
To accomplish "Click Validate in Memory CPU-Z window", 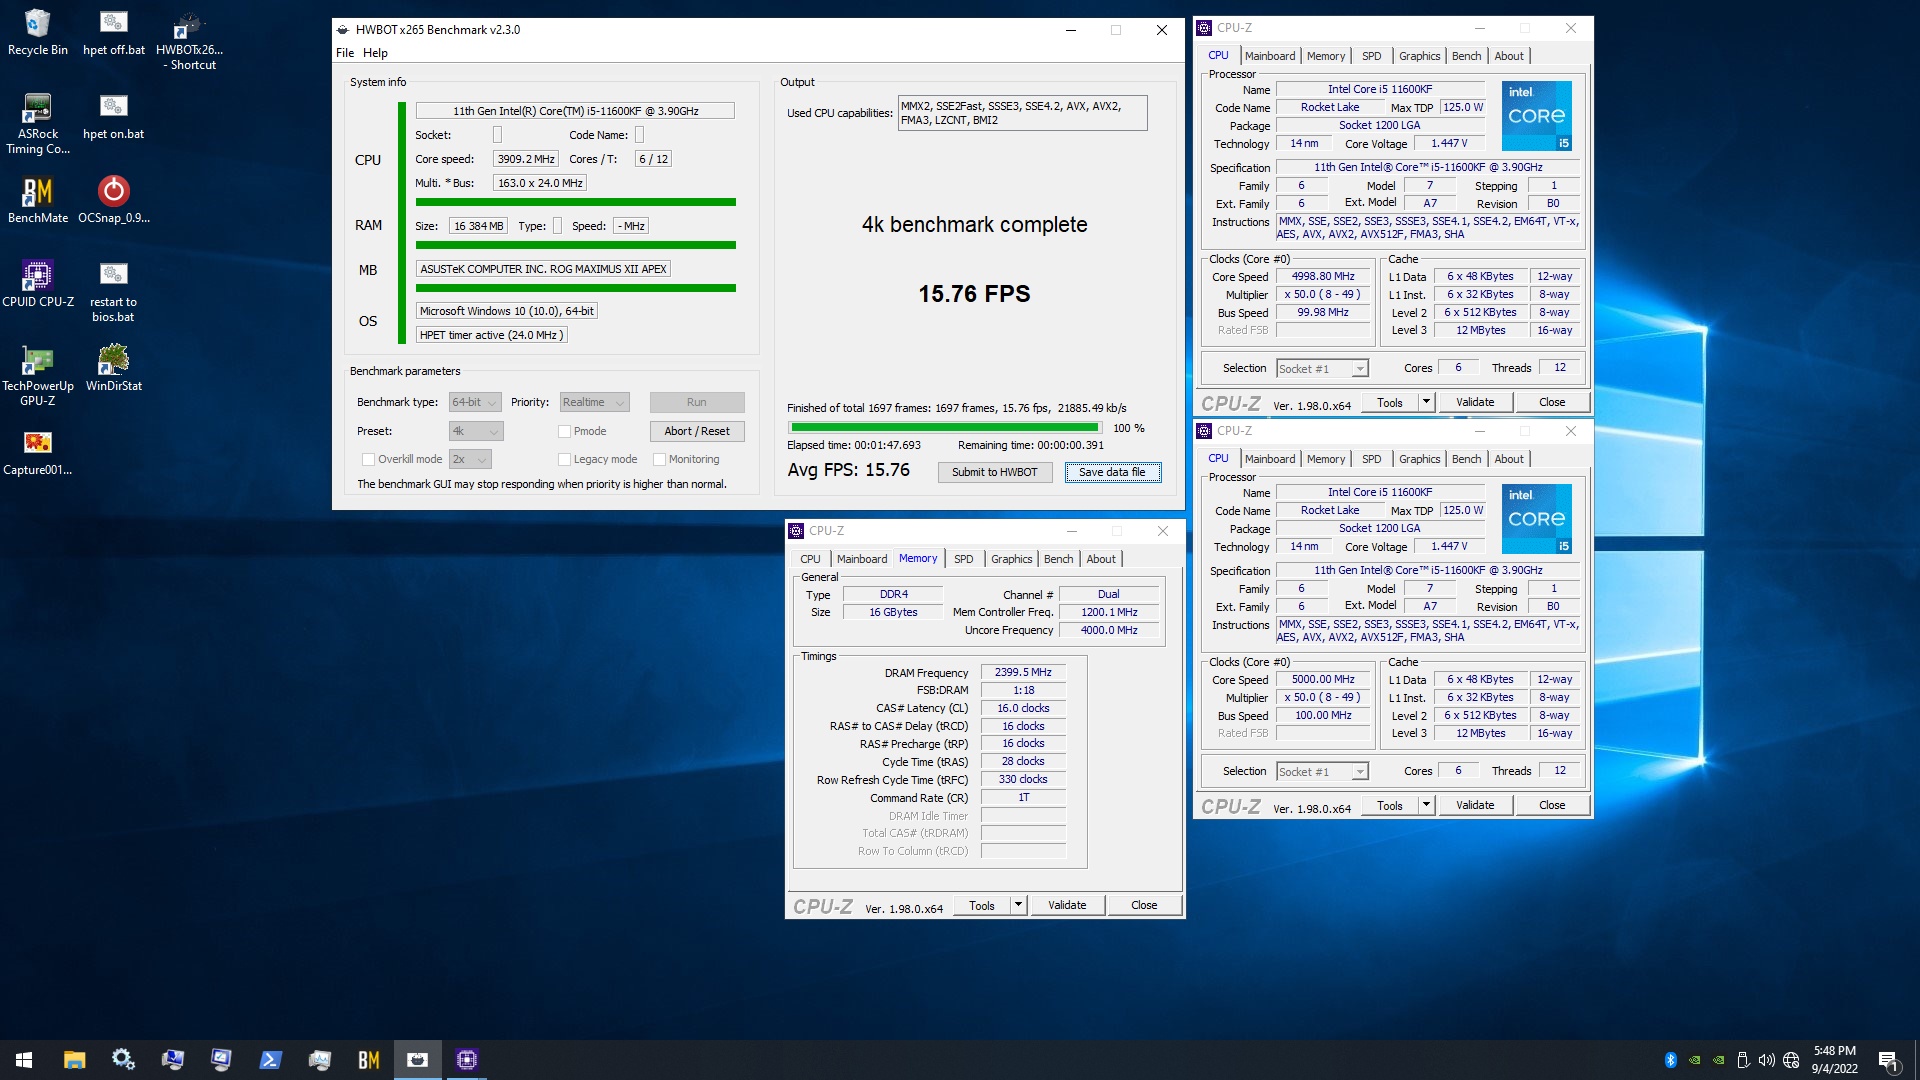I will click(1067, 905).
